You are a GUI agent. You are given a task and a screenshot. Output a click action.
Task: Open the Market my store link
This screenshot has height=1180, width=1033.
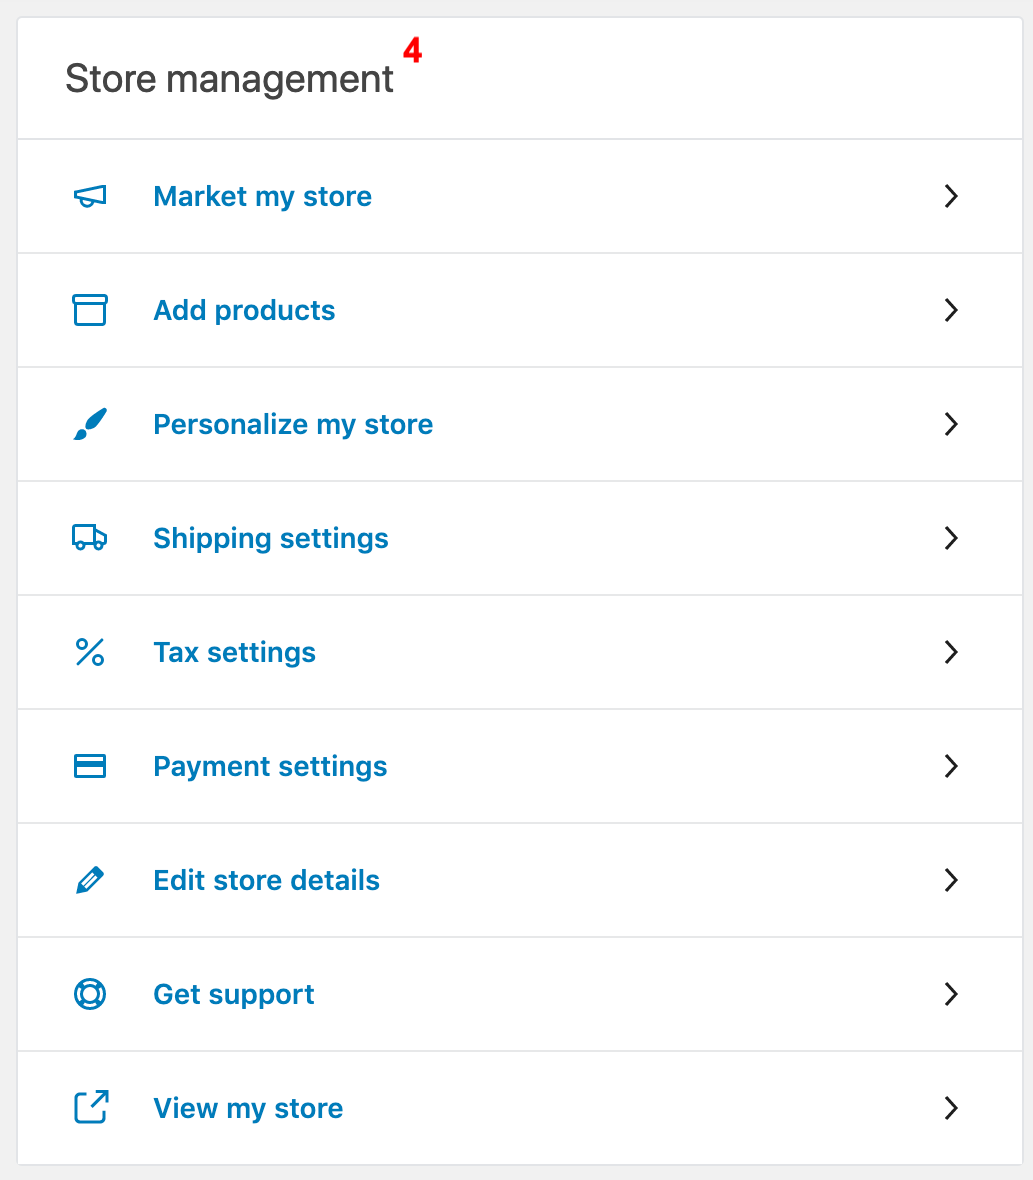pyautogui.click(x=262, y=196)
